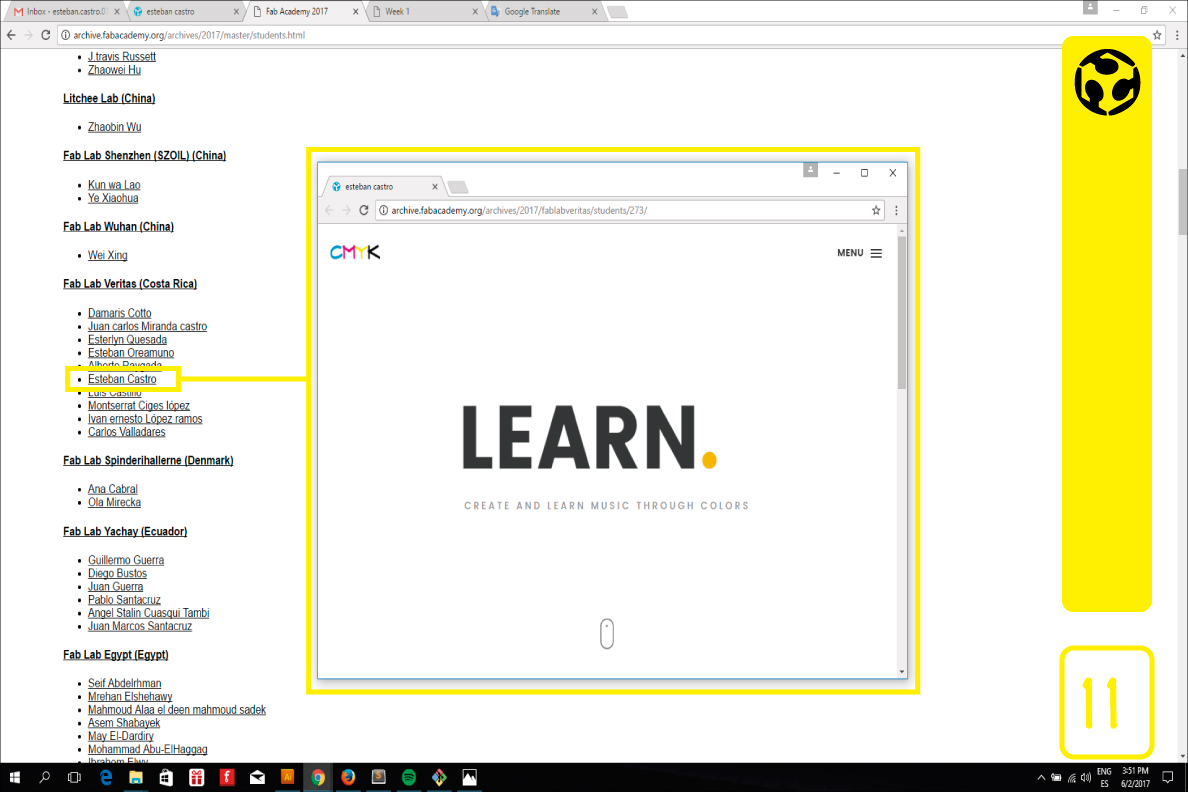Image resolution: width=1188 pixels, height=792 pixels.
Task: View site information for archive.fabacademy.org
Action: 65,35
